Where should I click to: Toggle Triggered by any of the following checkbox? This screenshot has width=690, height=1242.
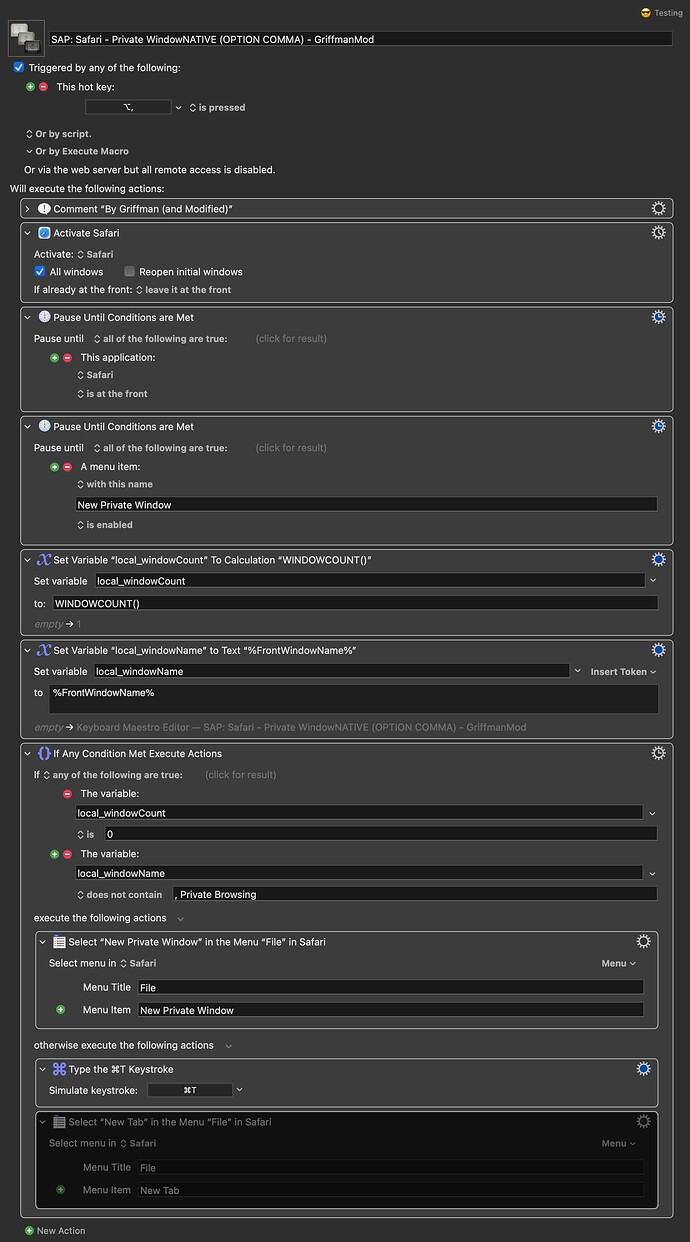click(19, 68)
